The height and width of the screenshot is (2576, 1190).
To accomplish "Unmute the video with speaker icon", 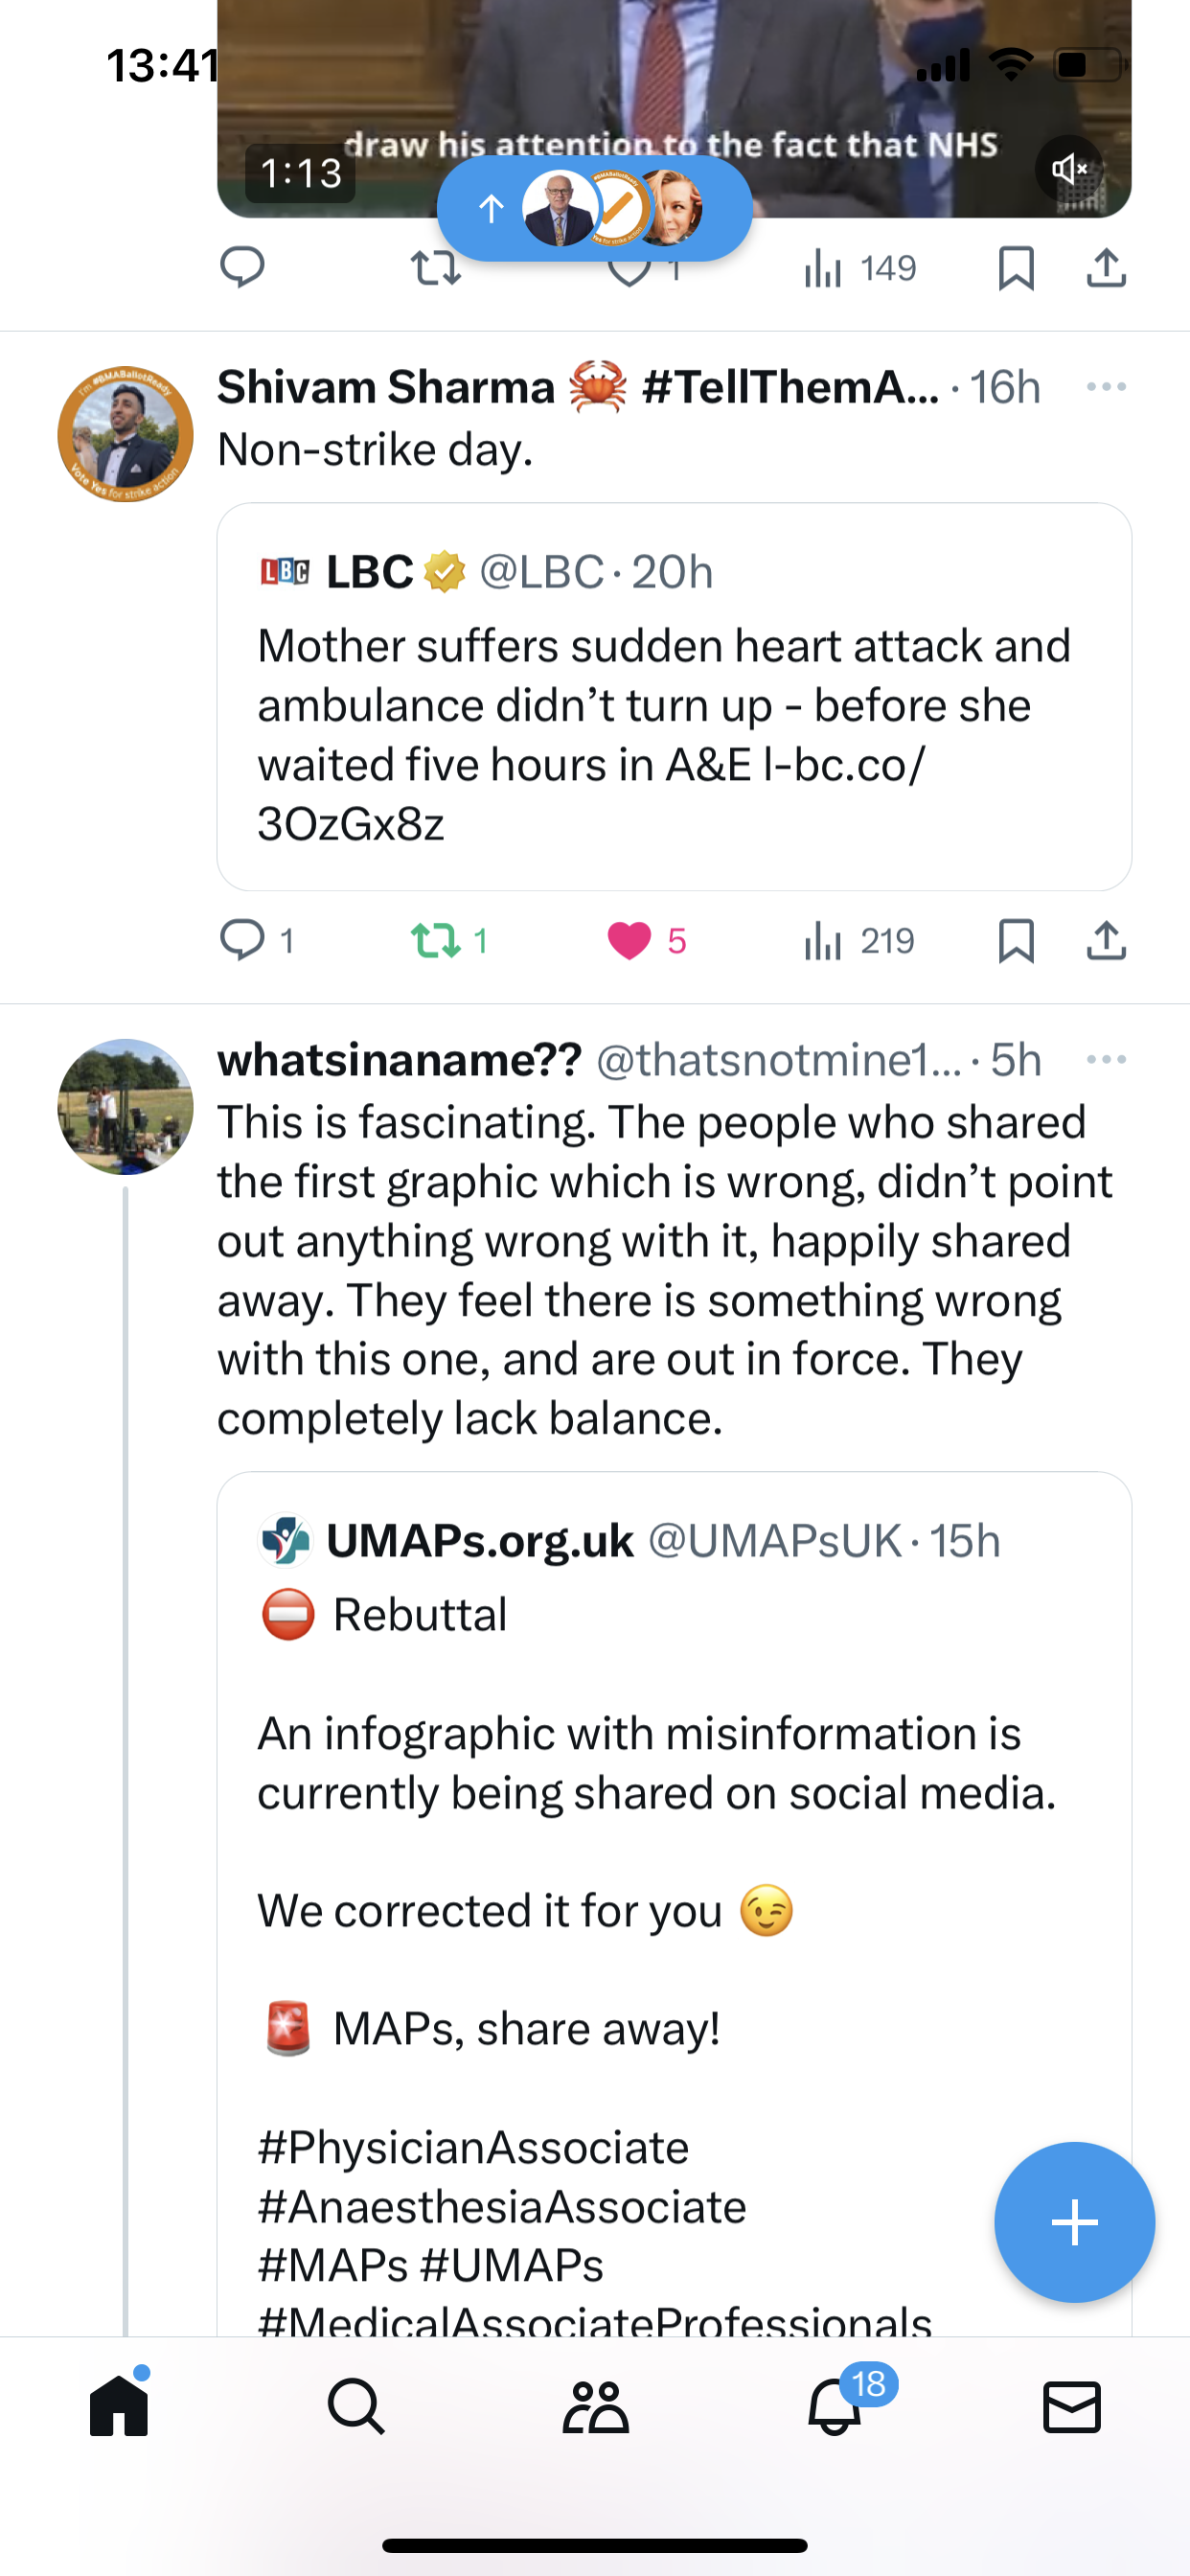I will coord(1069,169).
